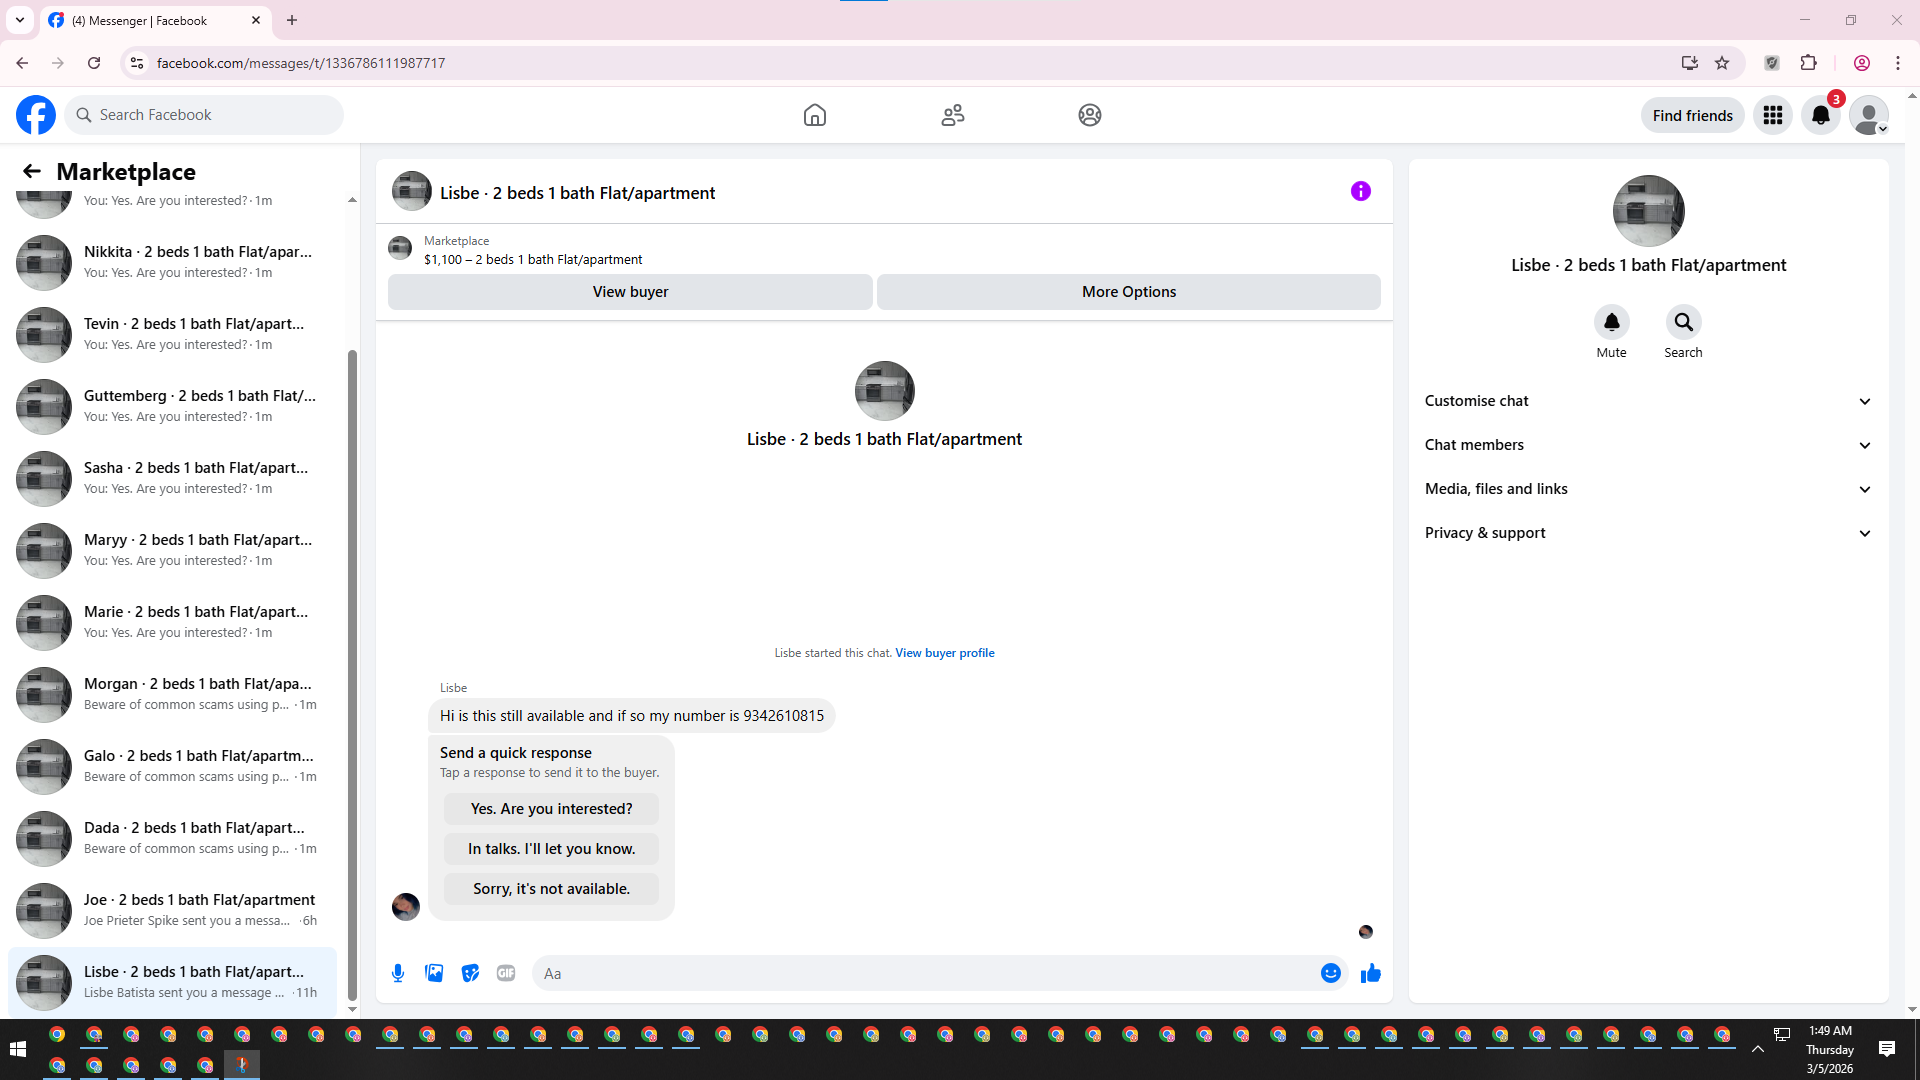Open the Marie conversation
Image resolution: width=1920 pixels, height=1080 pixels.
tap(172, 622)
